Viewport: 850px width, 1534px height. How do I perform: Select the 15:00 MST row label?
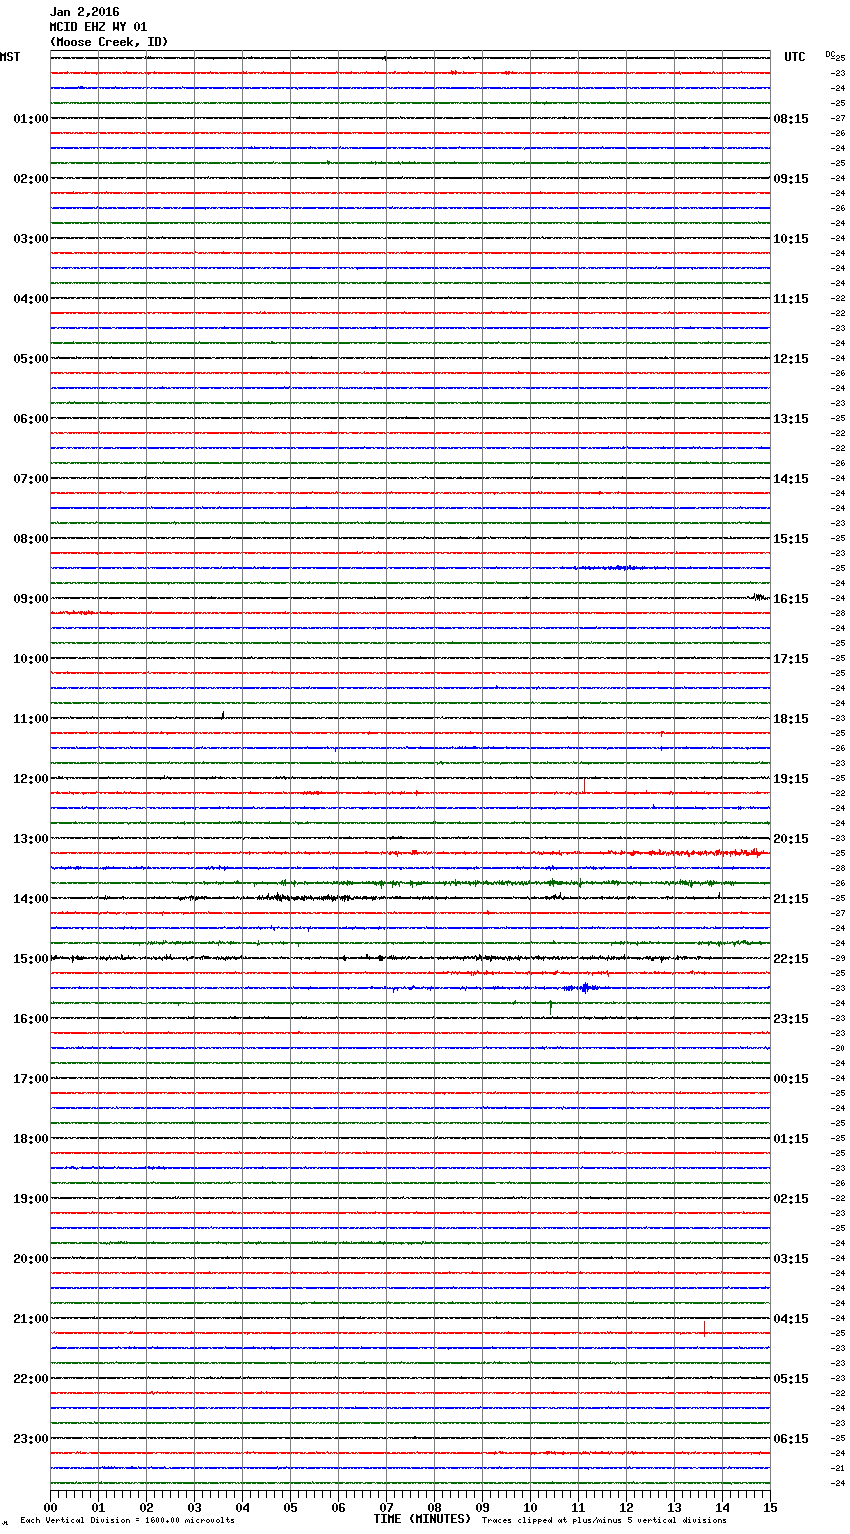tap(31, 959)
